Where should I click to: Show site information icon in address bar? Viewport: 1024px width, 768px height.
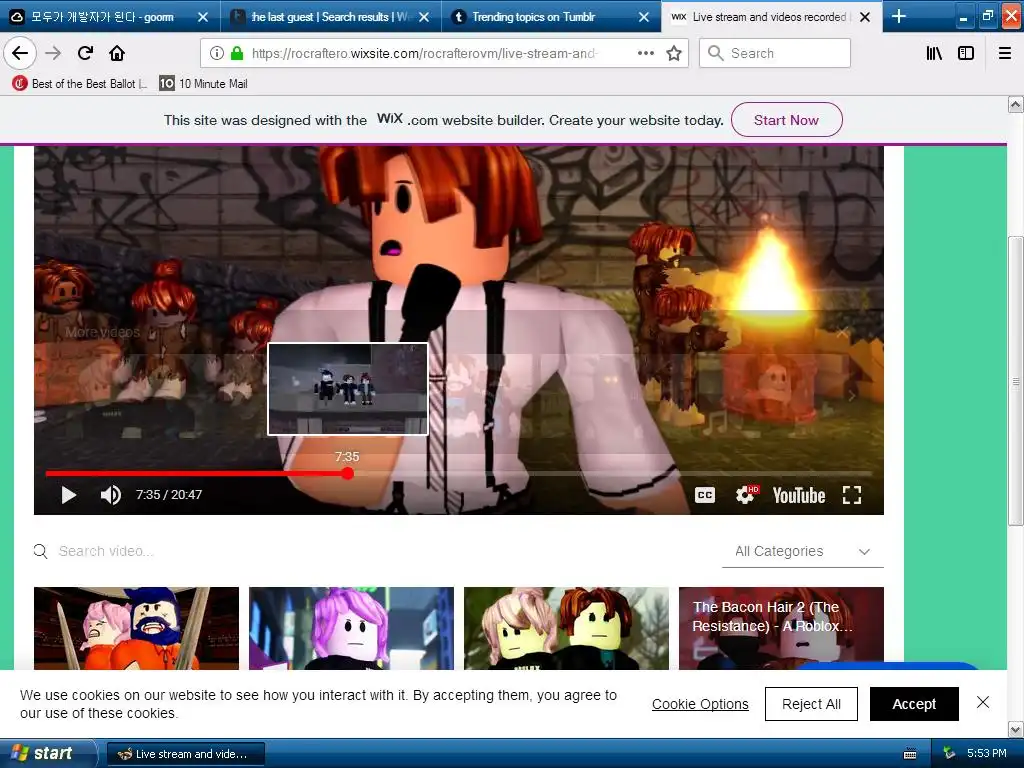[217, 54]
